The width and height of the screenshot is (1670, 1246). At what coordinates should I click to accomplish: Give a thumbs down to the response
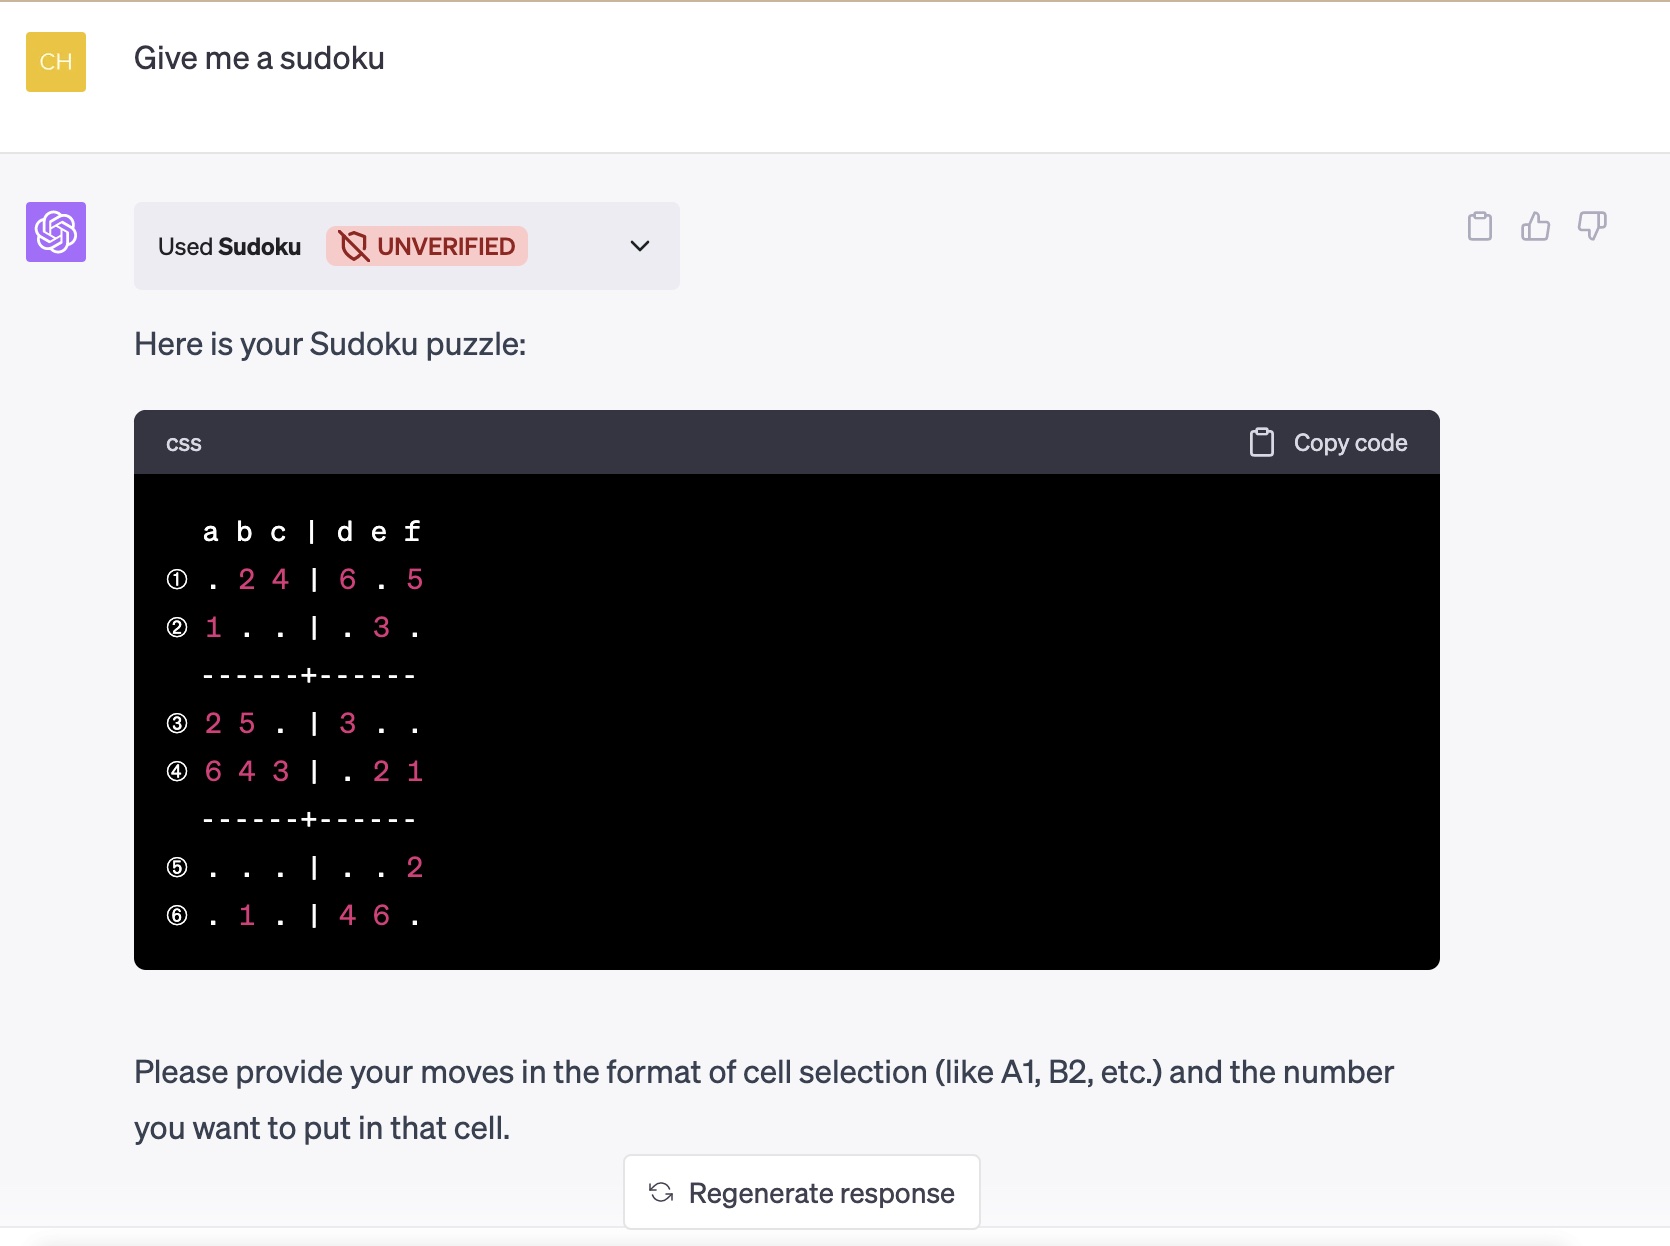(1592, 226)
